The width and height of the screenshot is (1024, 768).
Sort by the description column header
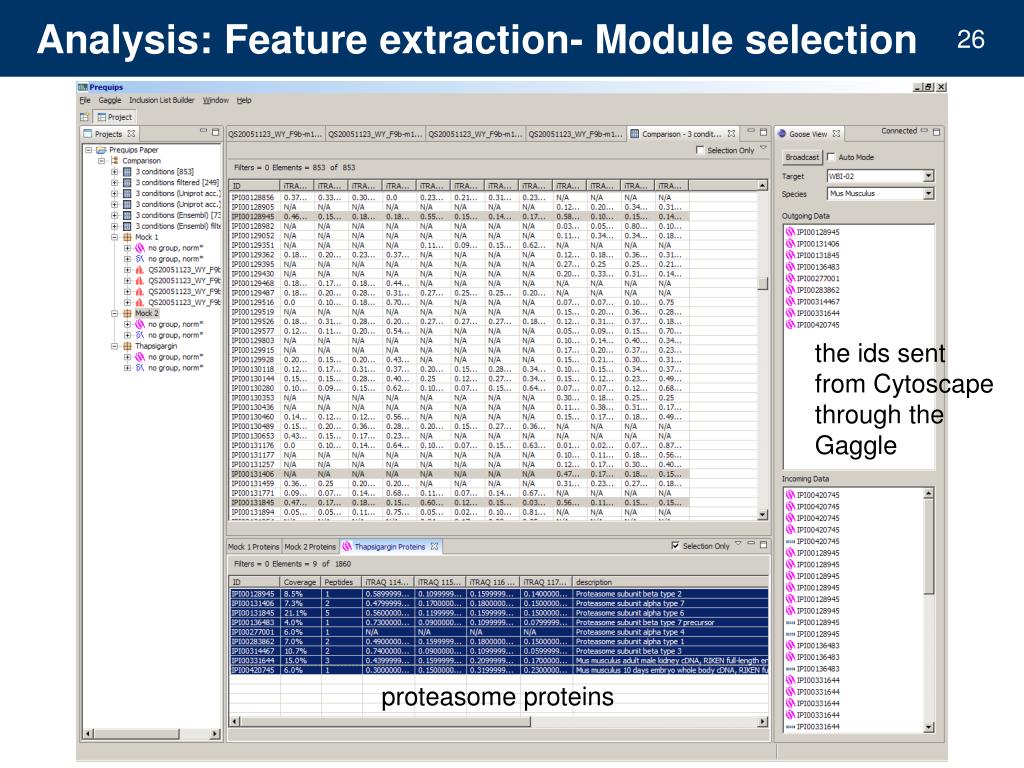tap(670, 582)
